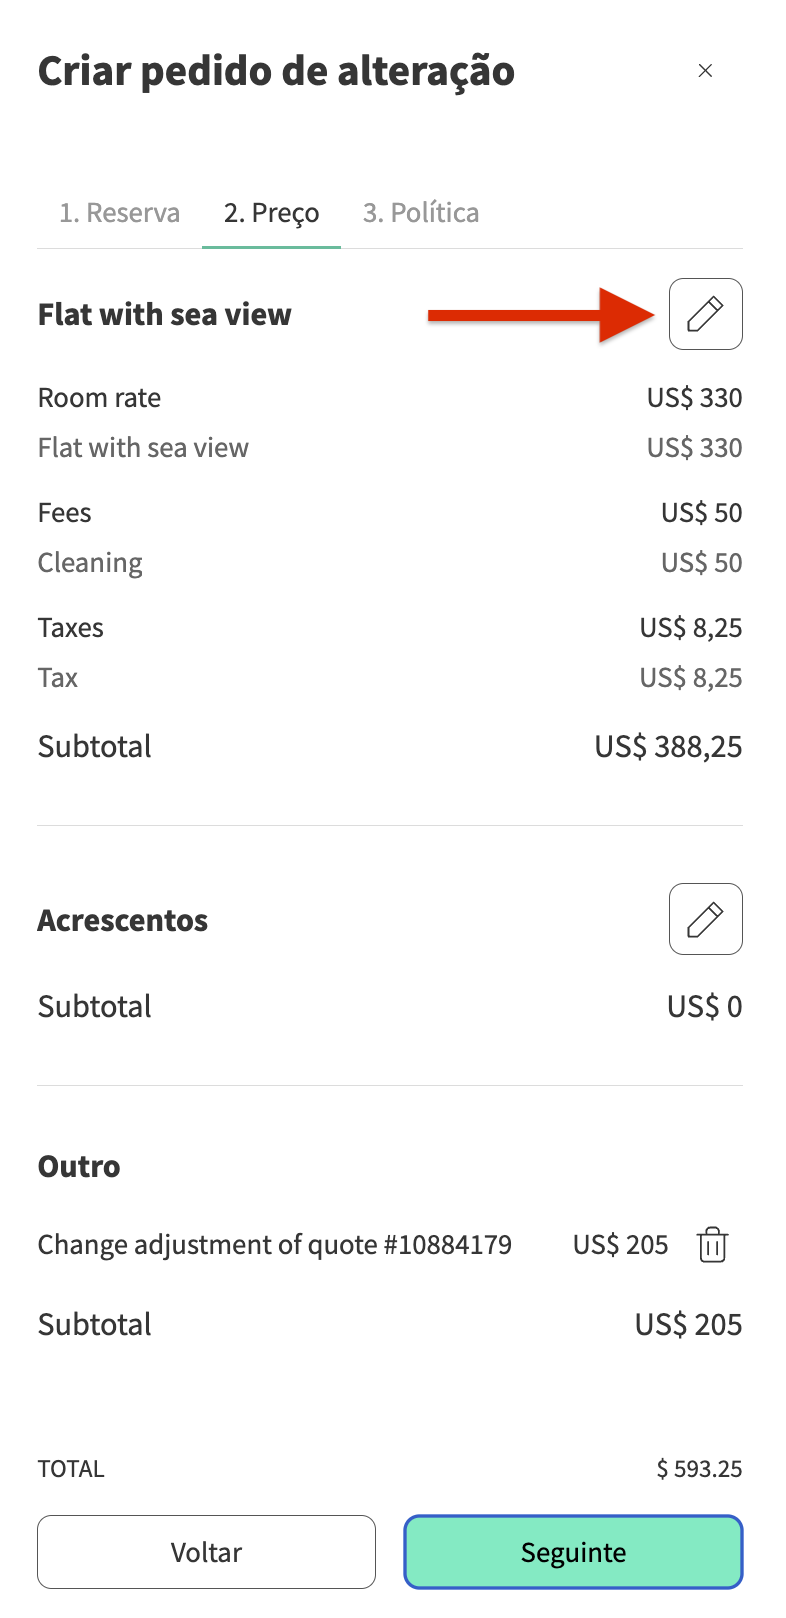This screenshot has width=786, height=1618.
Task: Click the Cleaning fee line label
Action: 90,563
